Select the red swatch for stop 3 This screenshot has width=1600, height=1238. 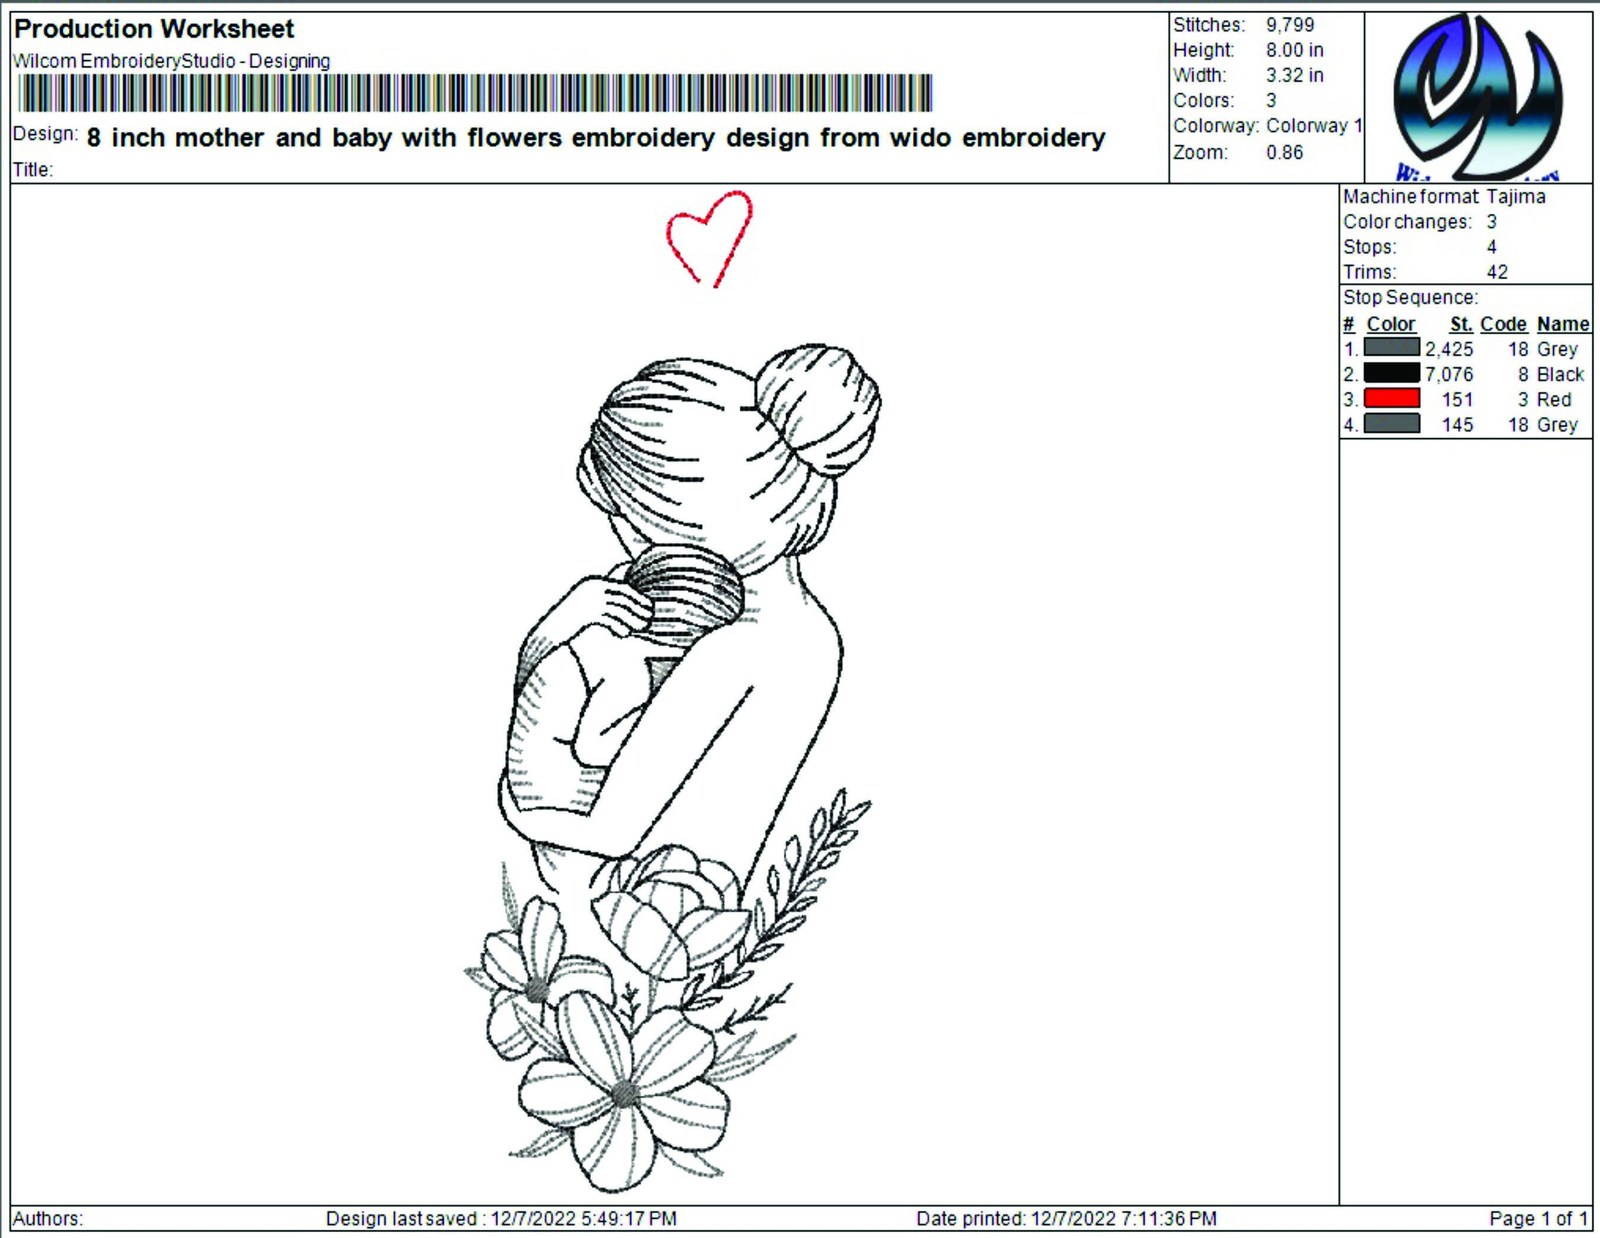click(1391, 398)
